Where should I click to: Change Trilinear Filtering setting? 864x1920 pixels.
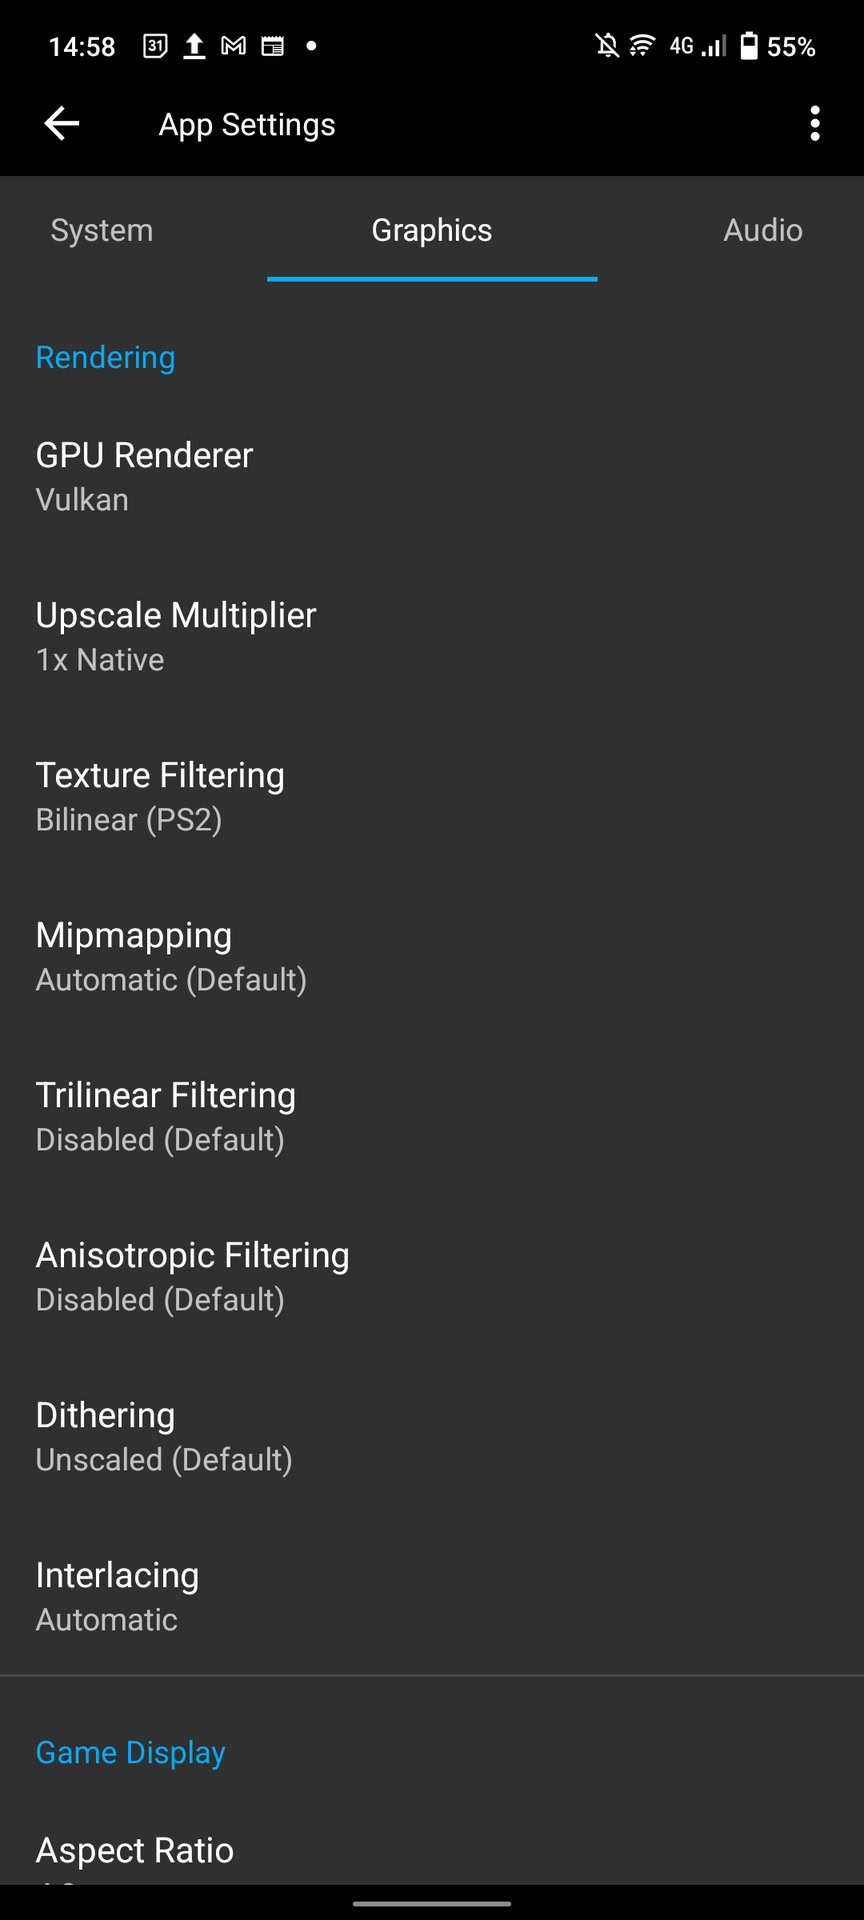pyautogui.click(x=432, y=1116)
